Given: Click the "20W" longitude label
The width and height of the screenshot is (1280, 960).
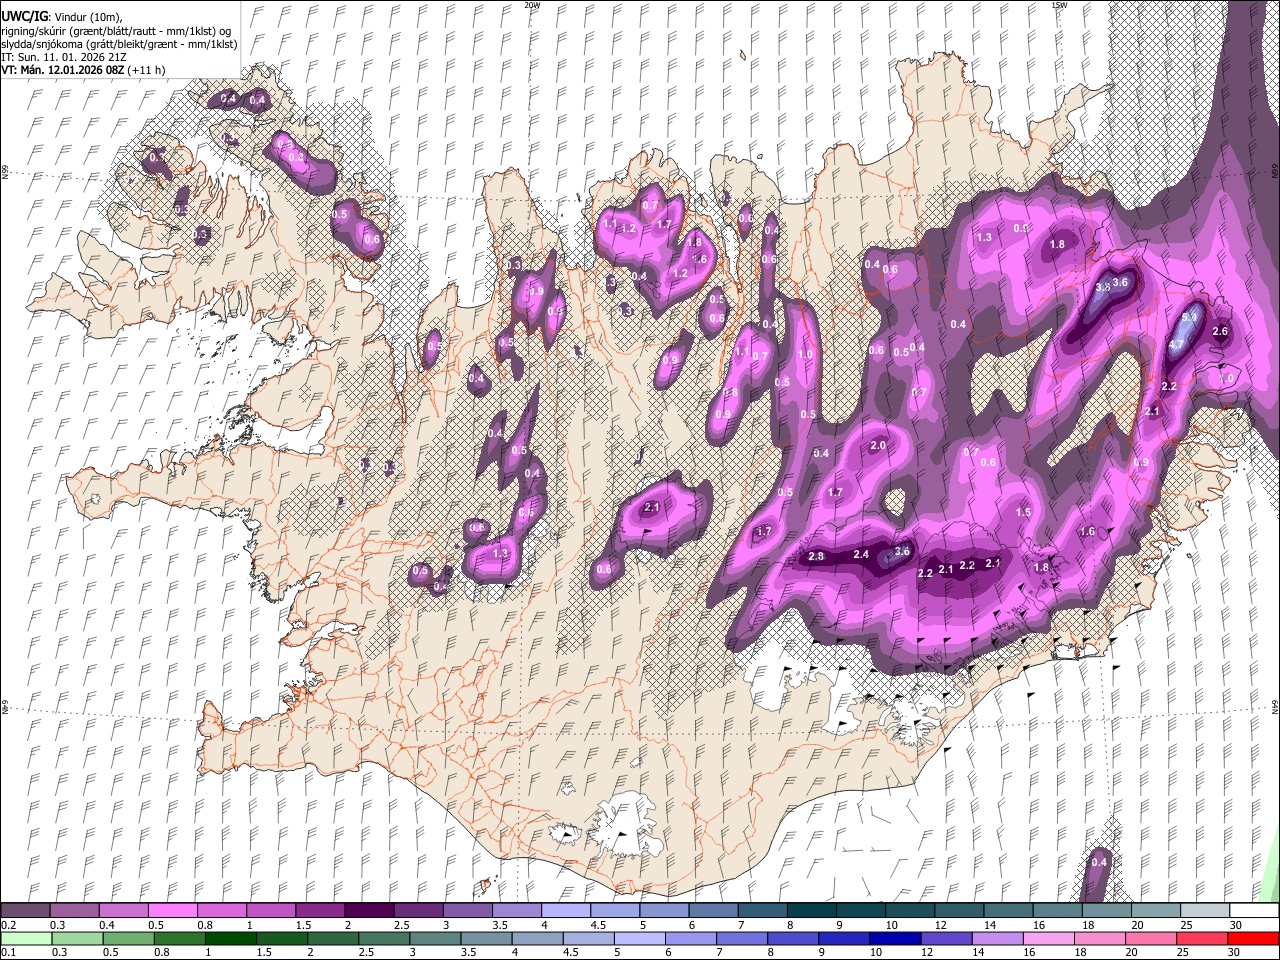Looking at the screenshot, I should point(532,5).
